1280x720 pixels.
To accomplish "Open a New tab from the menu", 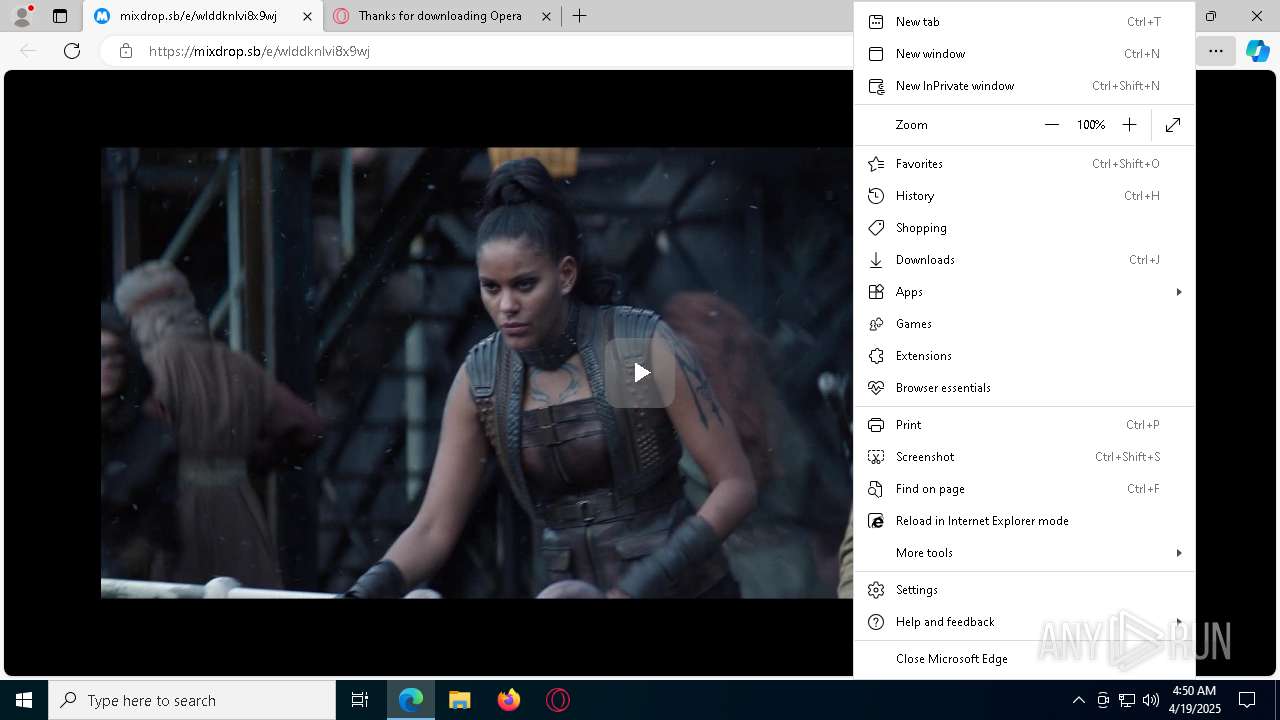I will [x=1024, y=22].
